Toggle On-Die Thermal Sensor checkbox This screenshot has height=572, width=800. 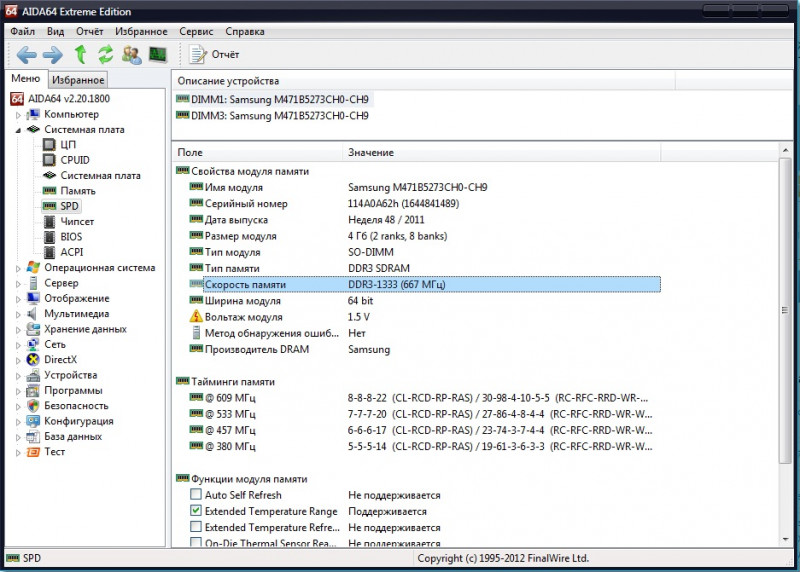click(196, 542)
